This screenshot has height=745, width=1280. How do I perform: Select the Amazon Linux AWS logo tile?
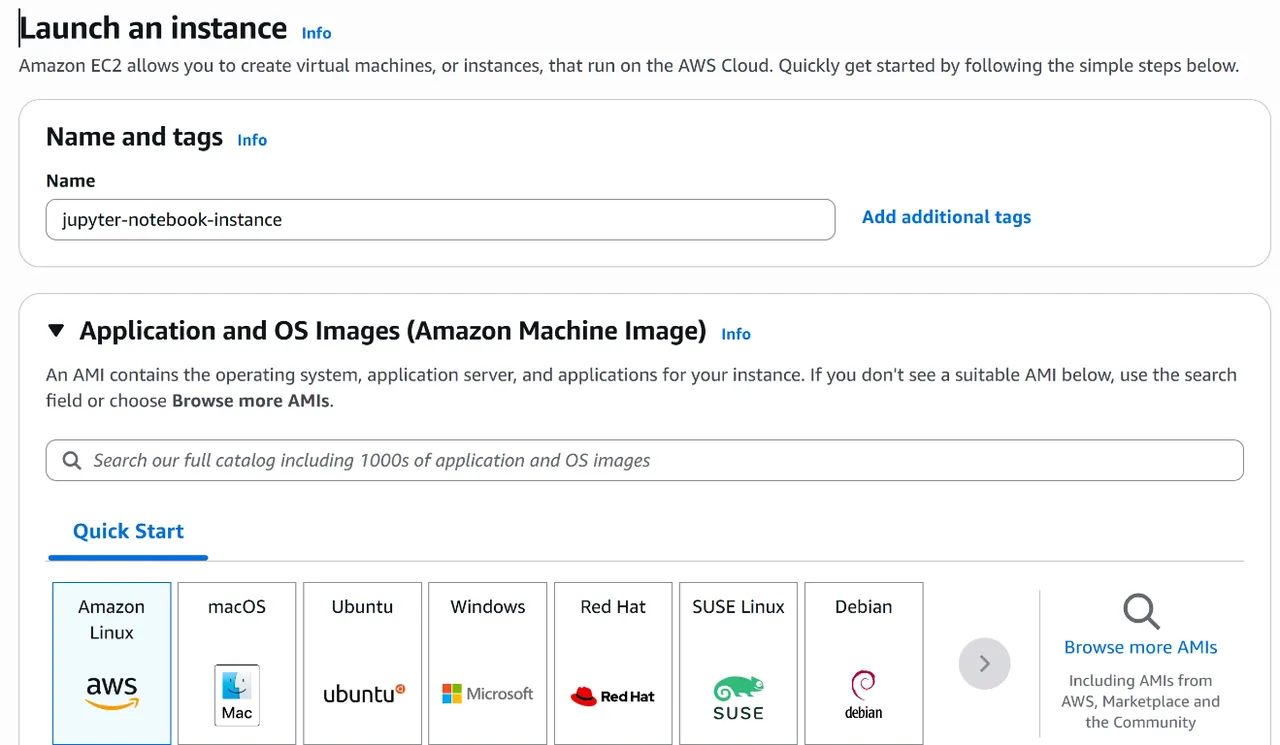(111, 691)
